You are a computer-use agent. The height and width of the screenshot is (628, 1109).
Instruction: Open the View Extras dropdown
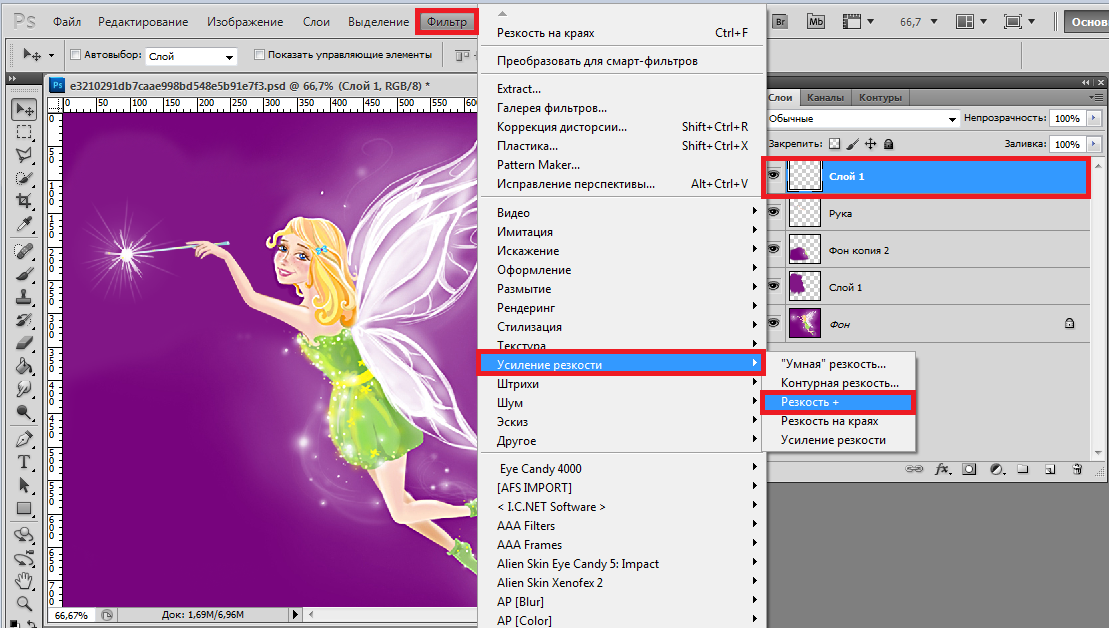(x=859, y=22)
